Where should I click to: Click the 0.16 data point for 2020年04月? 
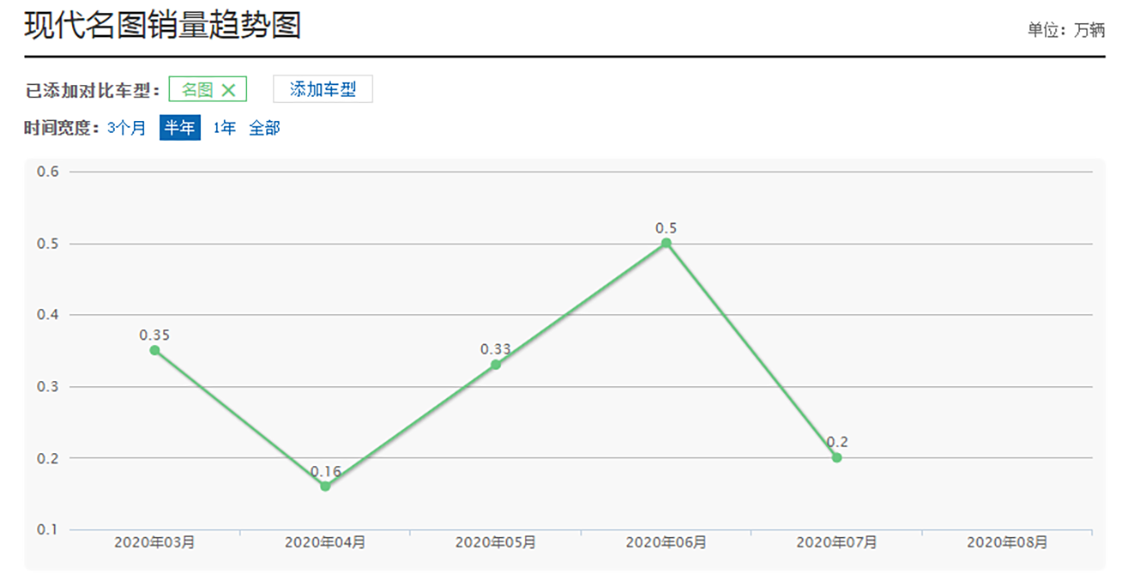[x=325, y=486]
